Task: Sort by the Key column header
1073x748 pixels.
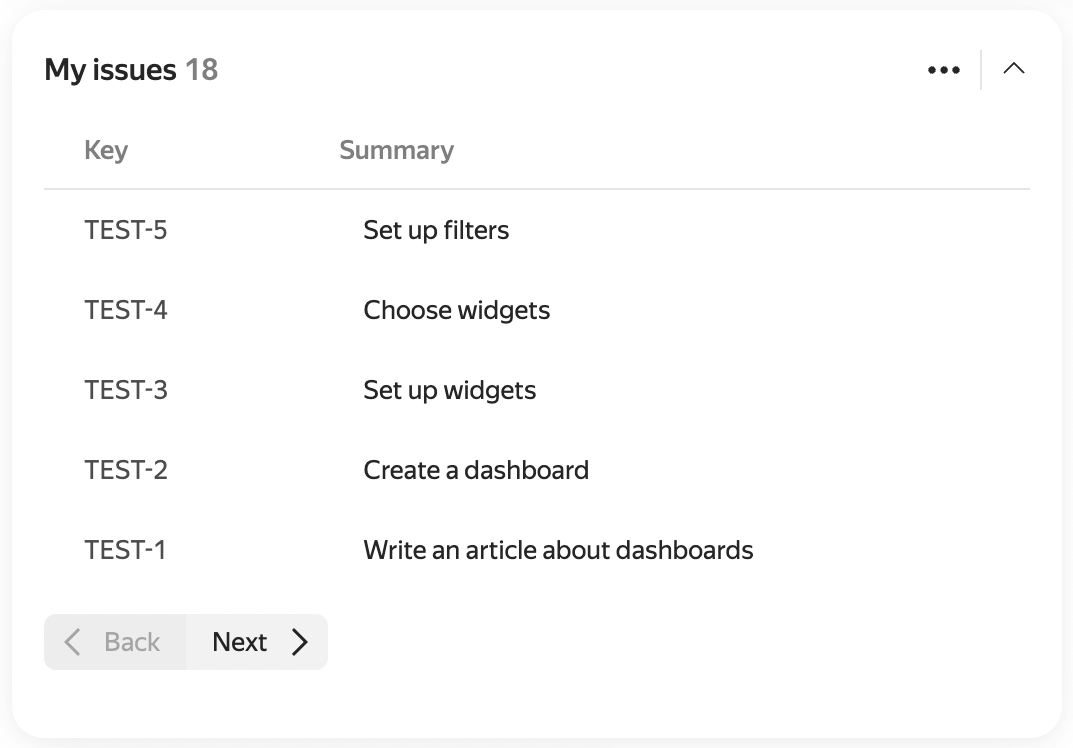Action: coord(106,151)
